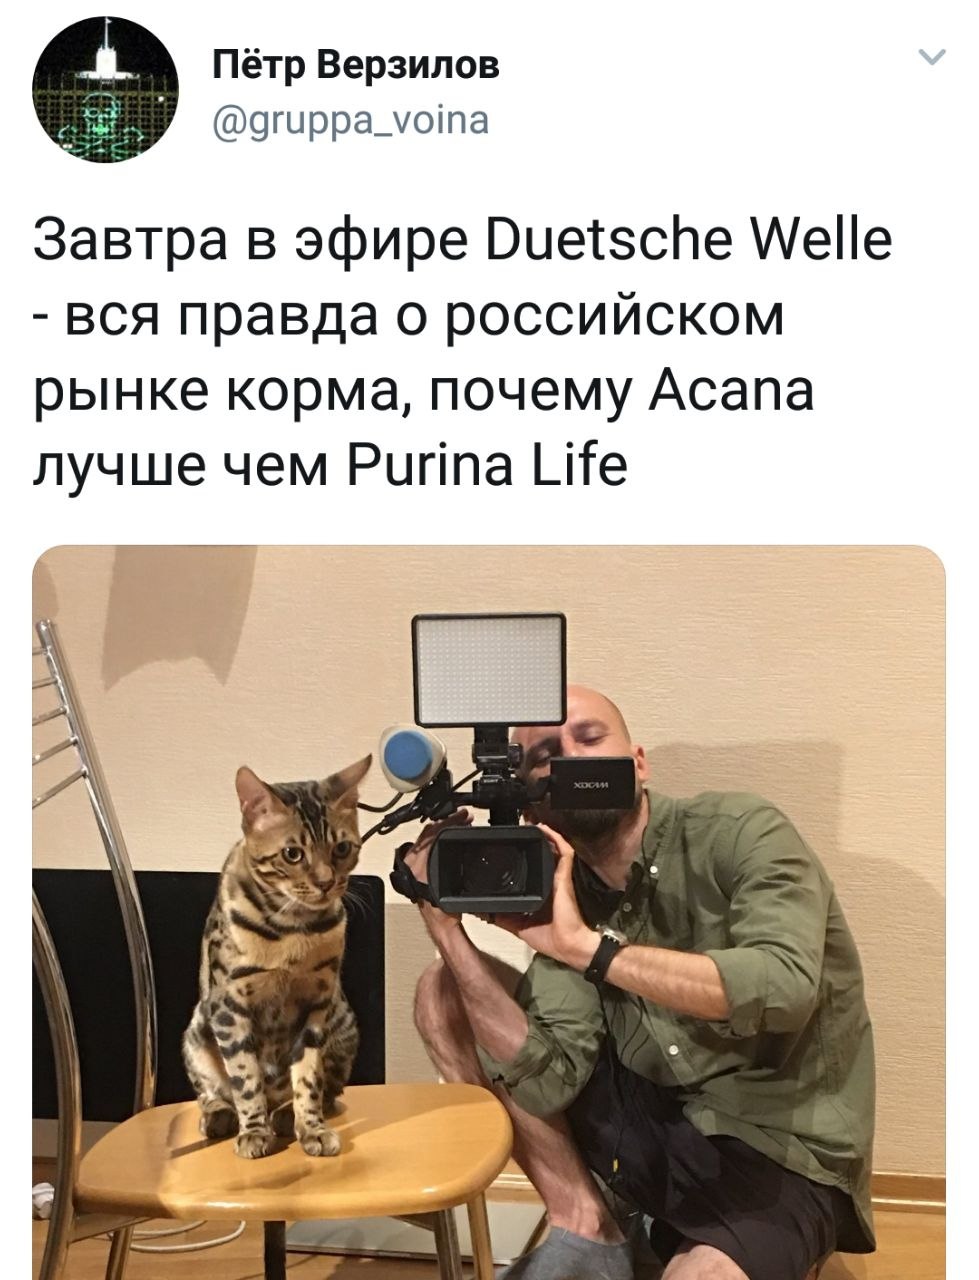Tap the XDCAM viewfinder screen in the photo
The height and width of the screenshot is (1280, 979).
(x=590, y=782)
